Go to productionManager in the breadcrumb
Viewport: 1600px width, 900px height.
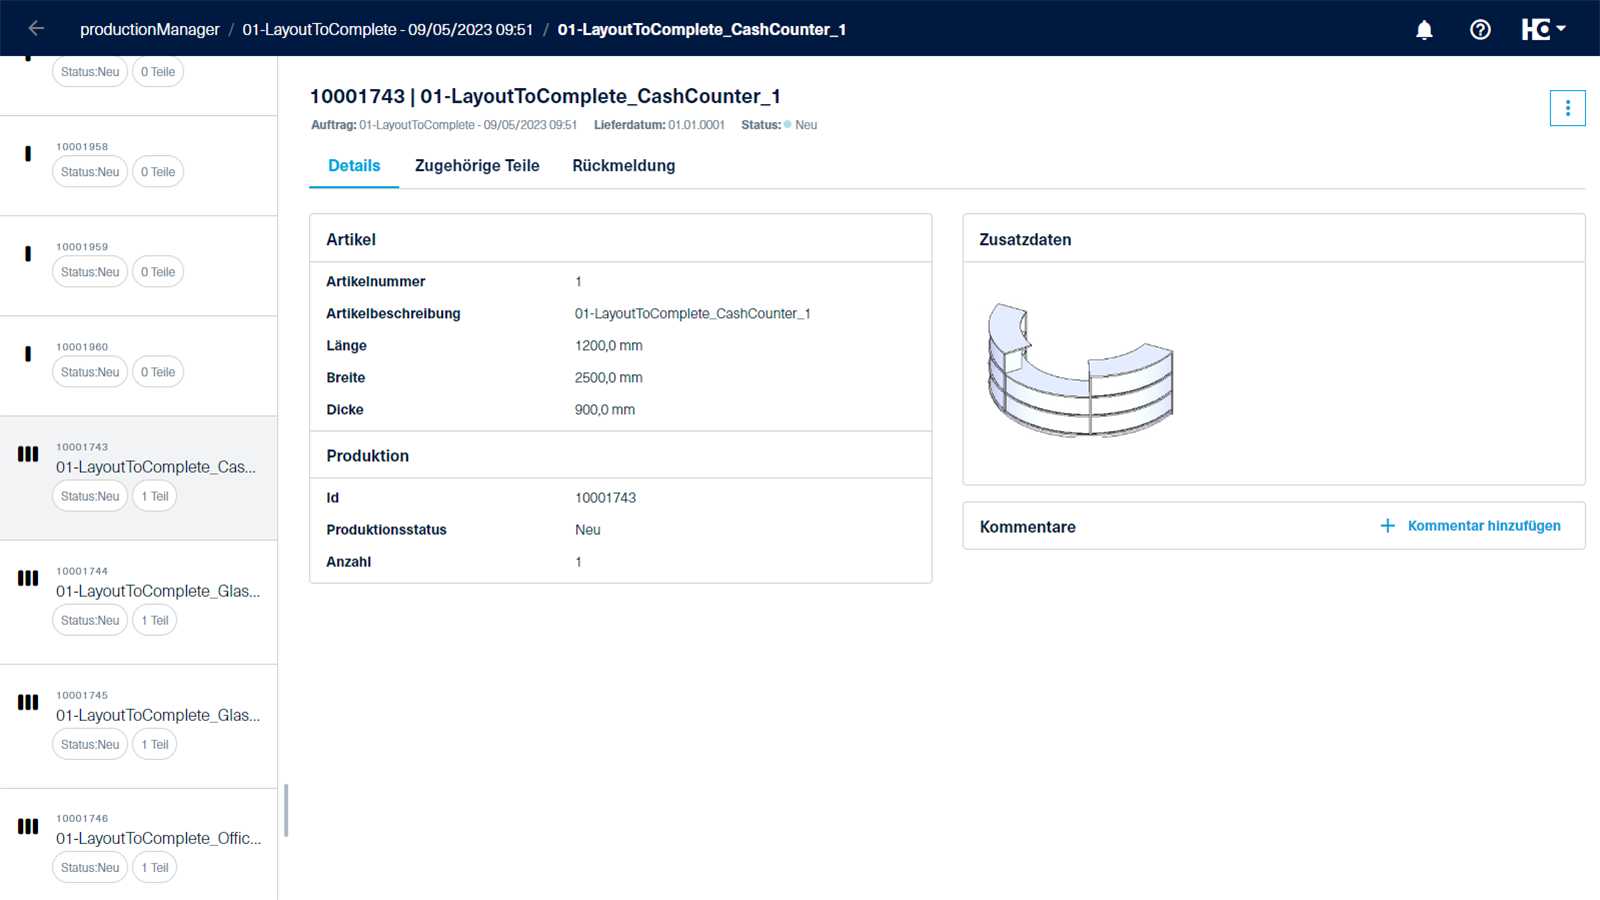tap(149, 30)
